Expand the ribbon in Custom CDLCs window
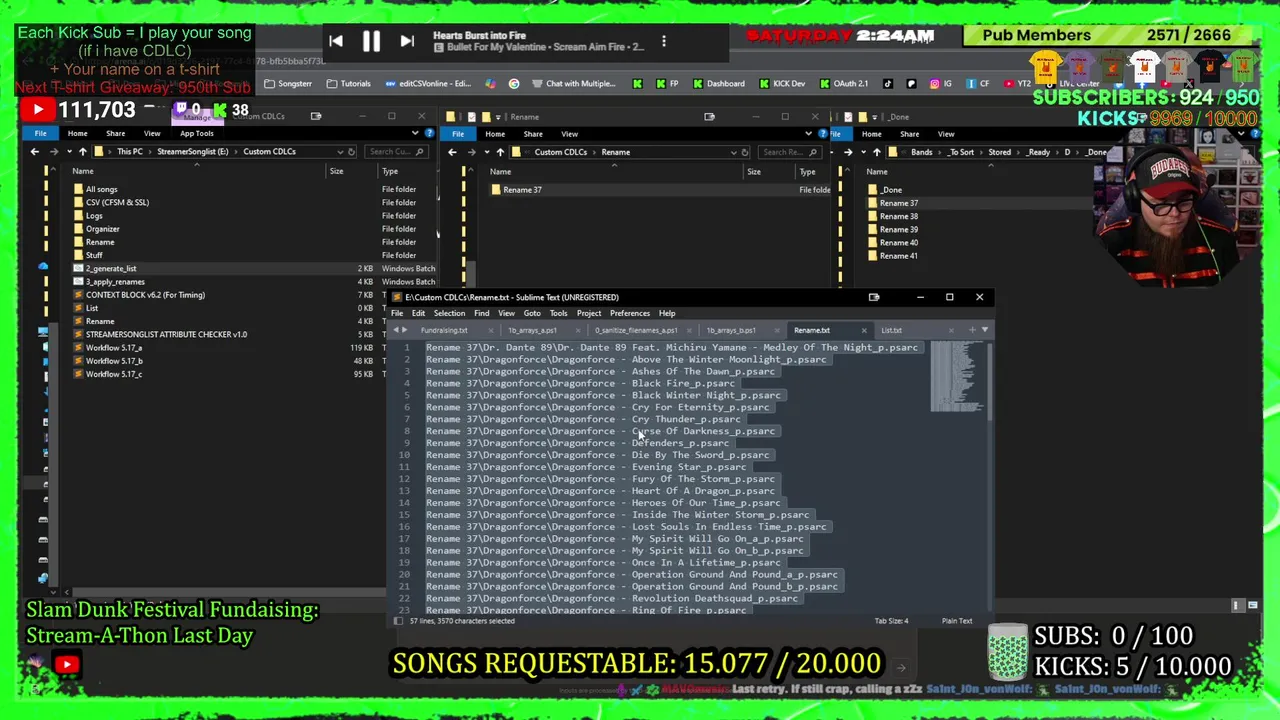Screen dimensions: 1280x720 [415, 133]
